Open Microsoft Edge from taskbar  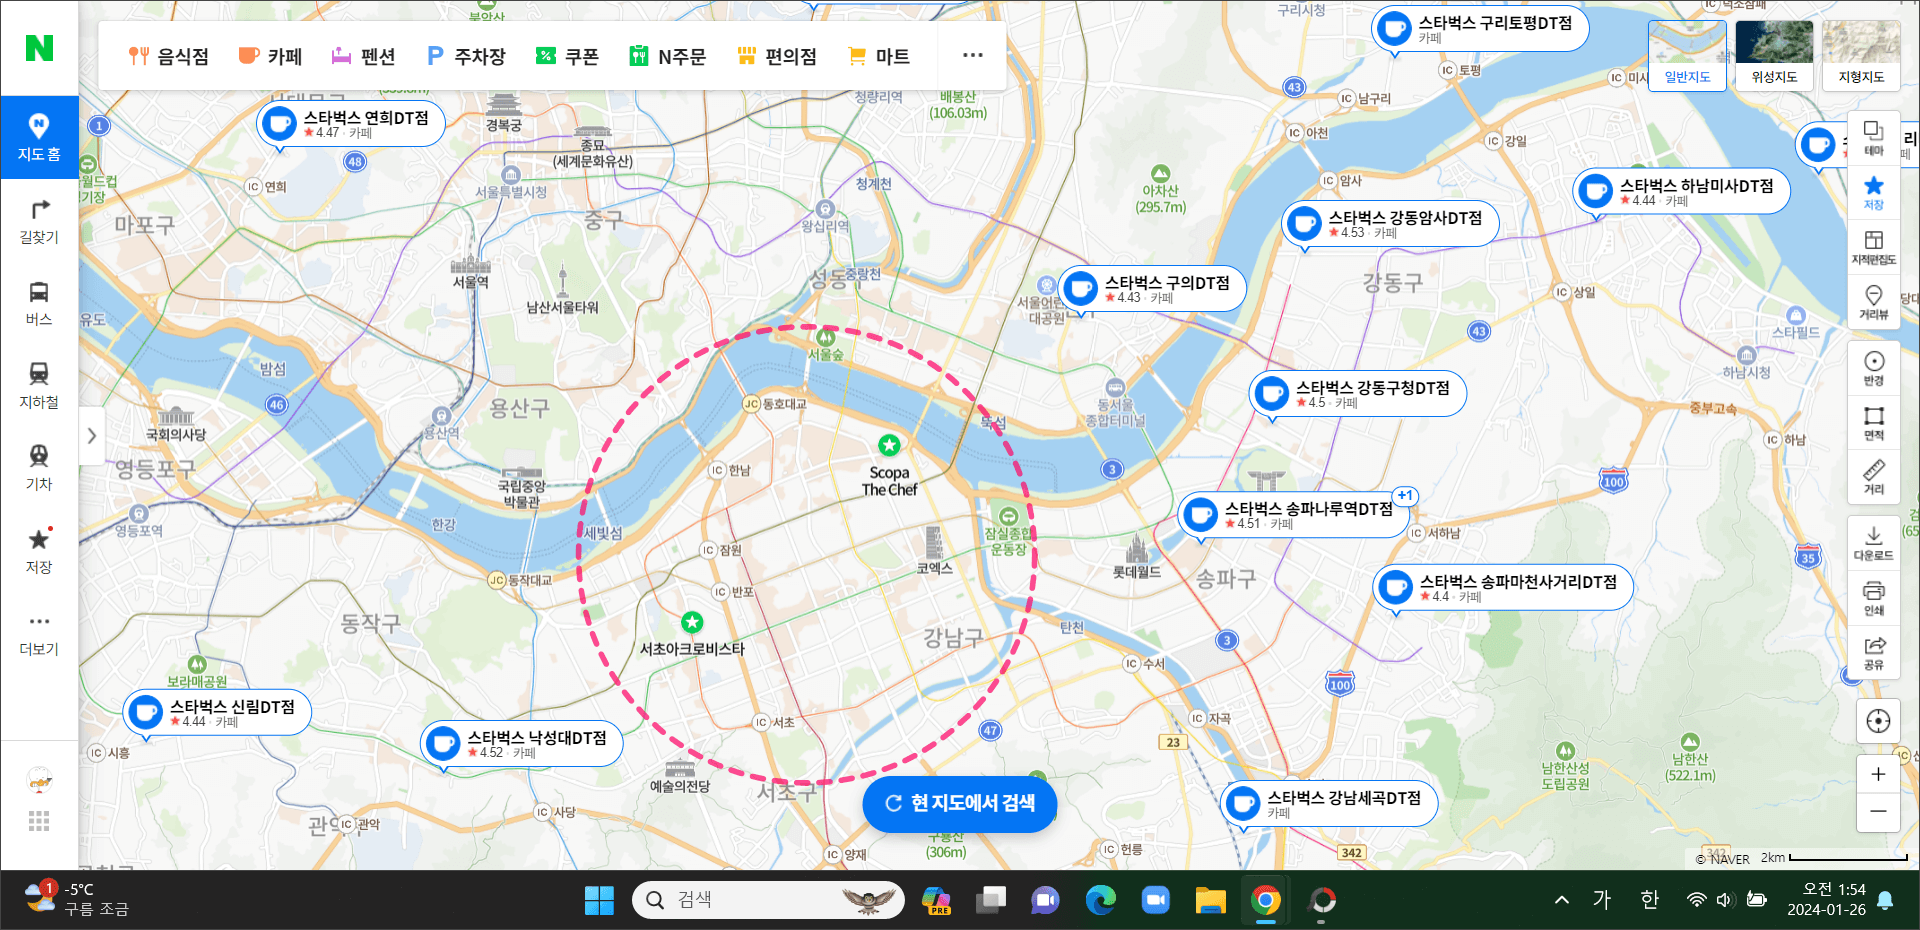pos(1101,900)
